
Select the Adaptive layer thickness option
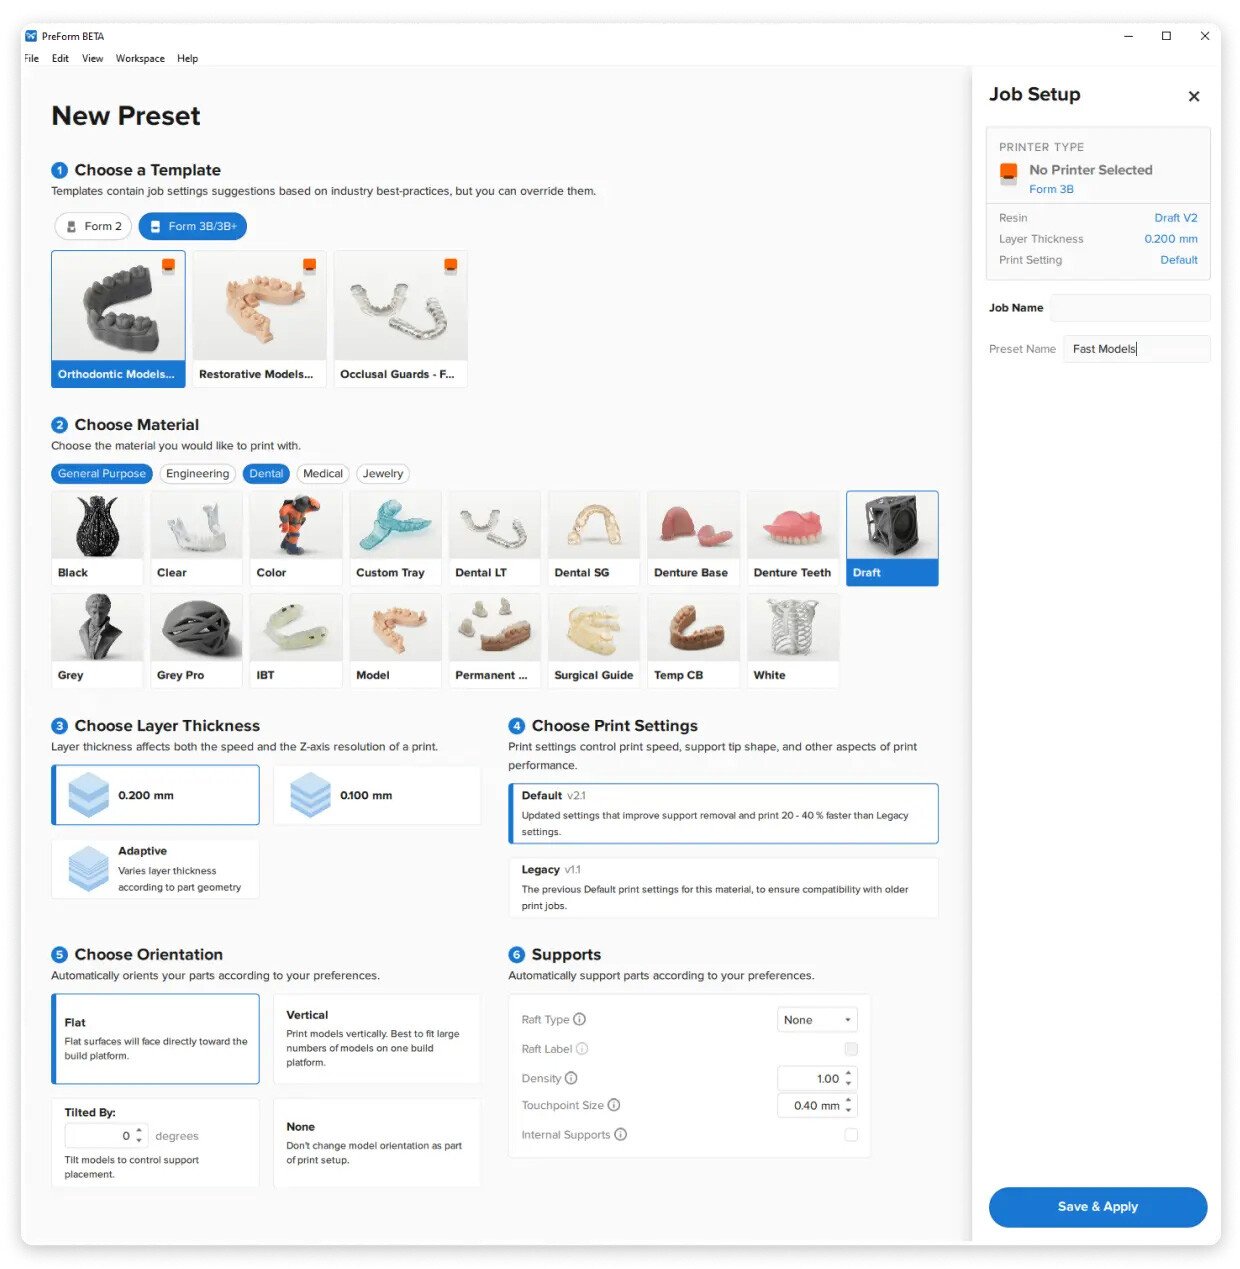[x=156, y=869]
